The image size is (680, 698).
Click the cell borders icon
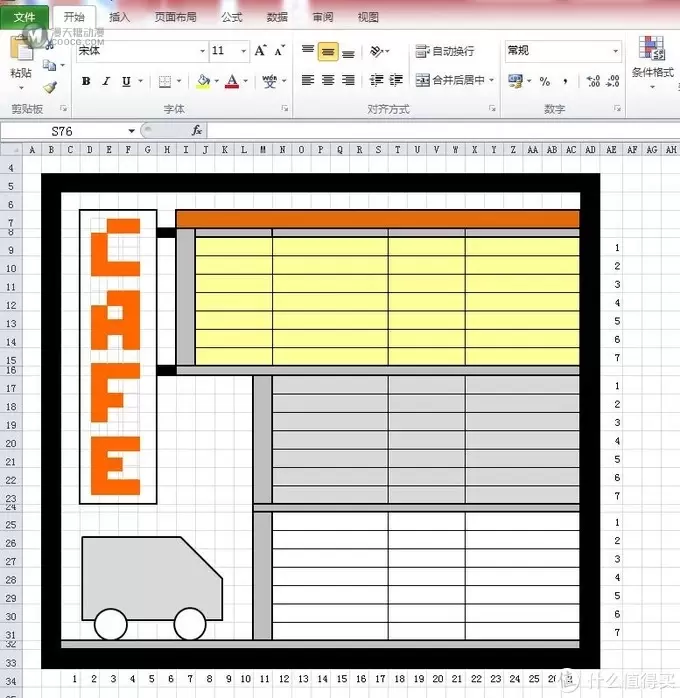click(165, 81)
